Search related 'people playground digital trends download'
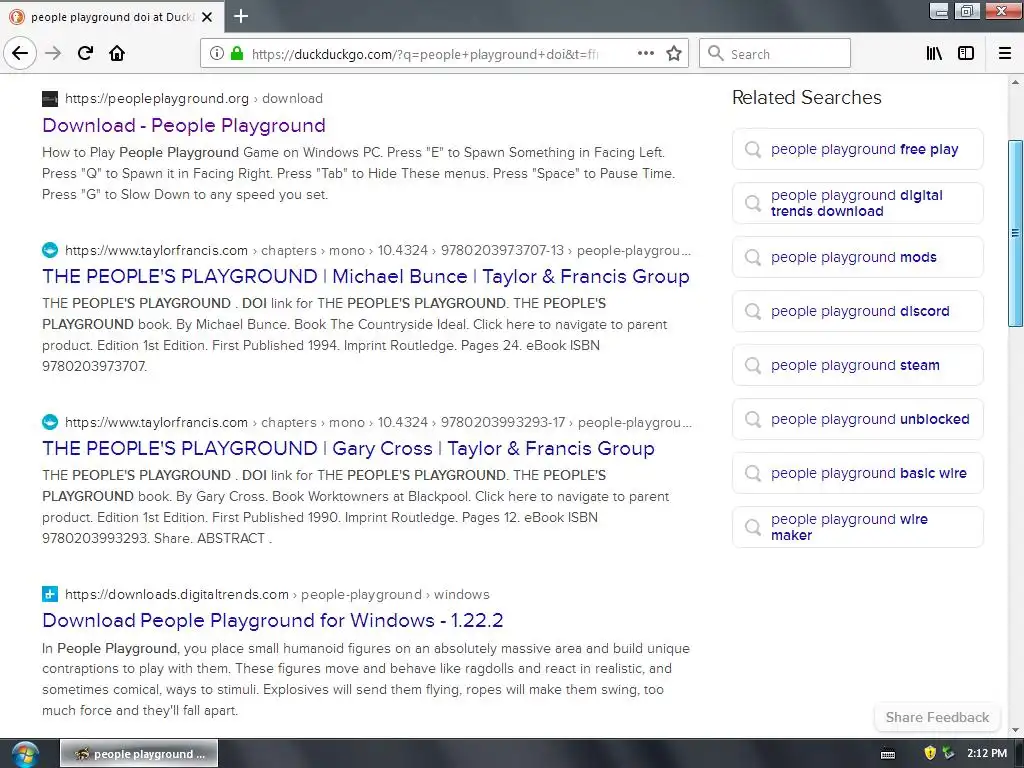This screenshot has height=768, width=1024. [x=857, y=203]
